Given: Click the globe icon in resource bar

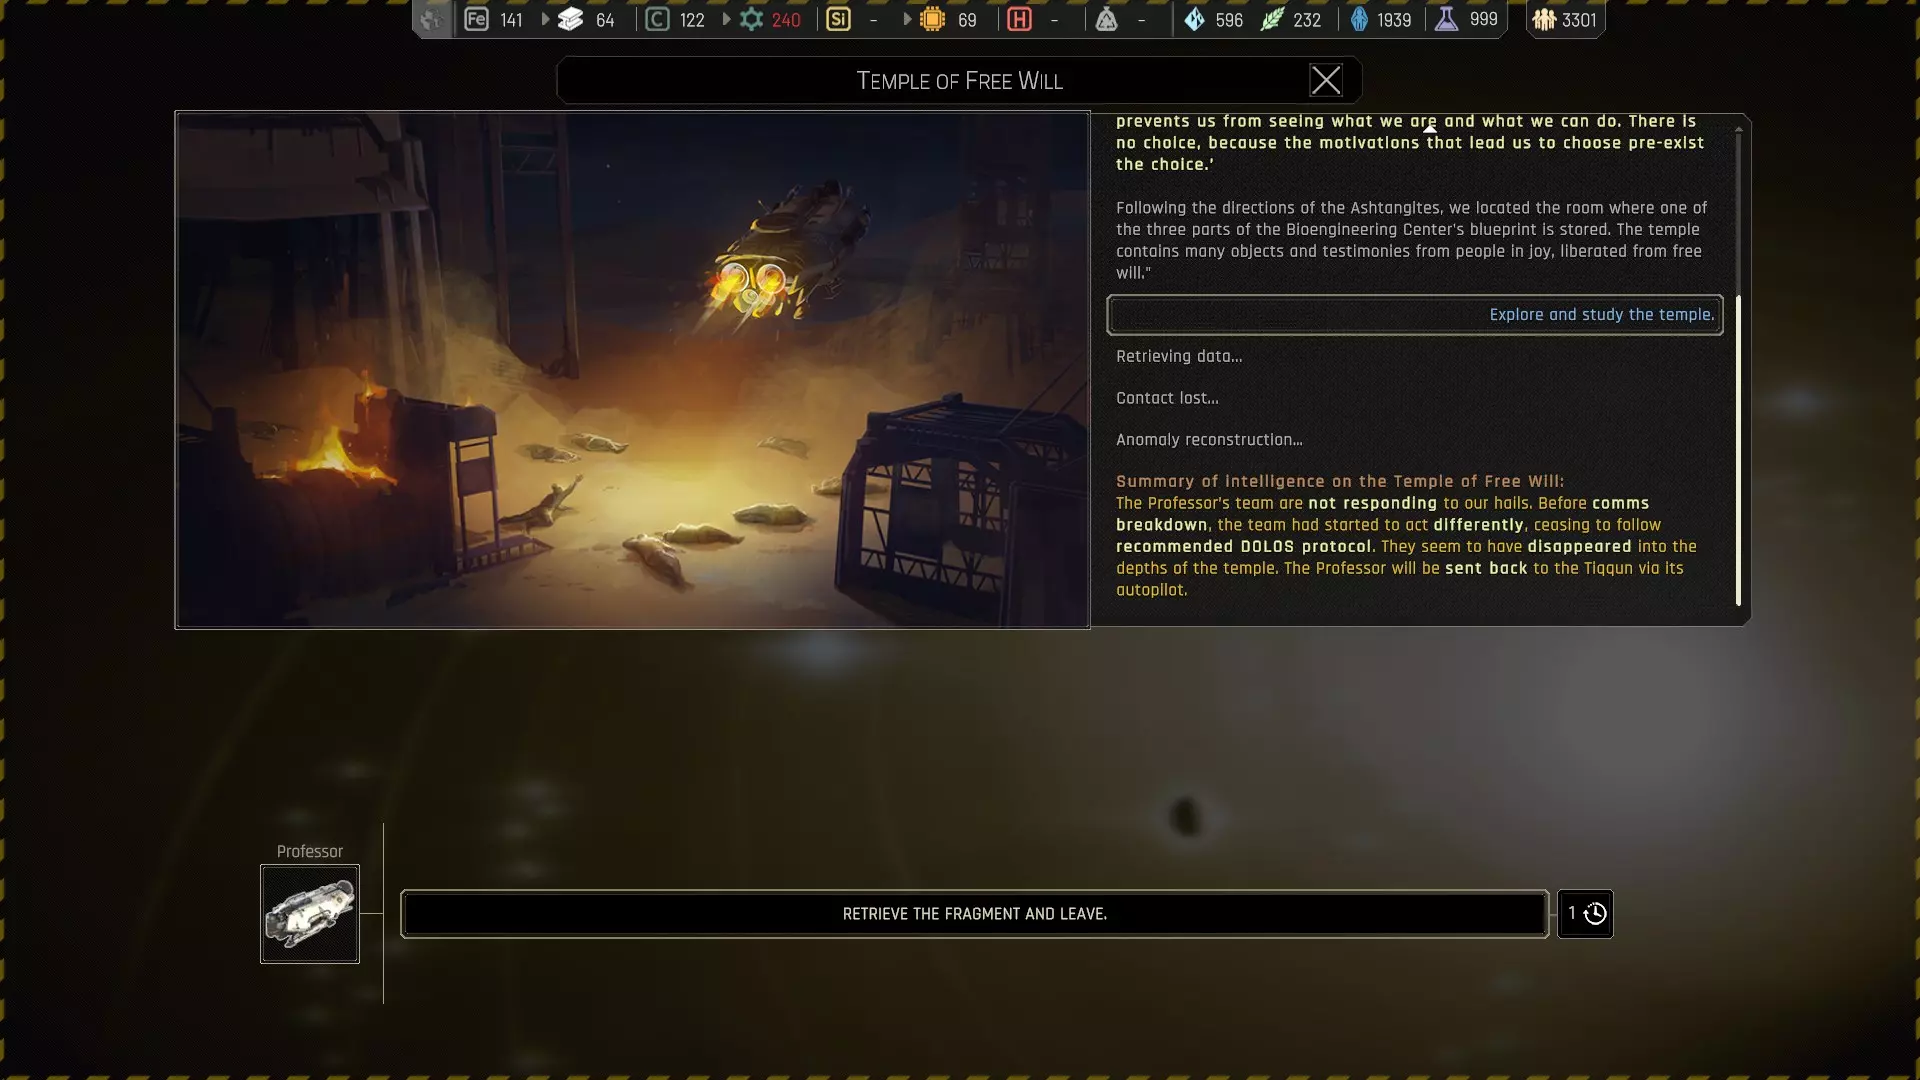Looking at the screenshot, I should click(x=432, y=19).
